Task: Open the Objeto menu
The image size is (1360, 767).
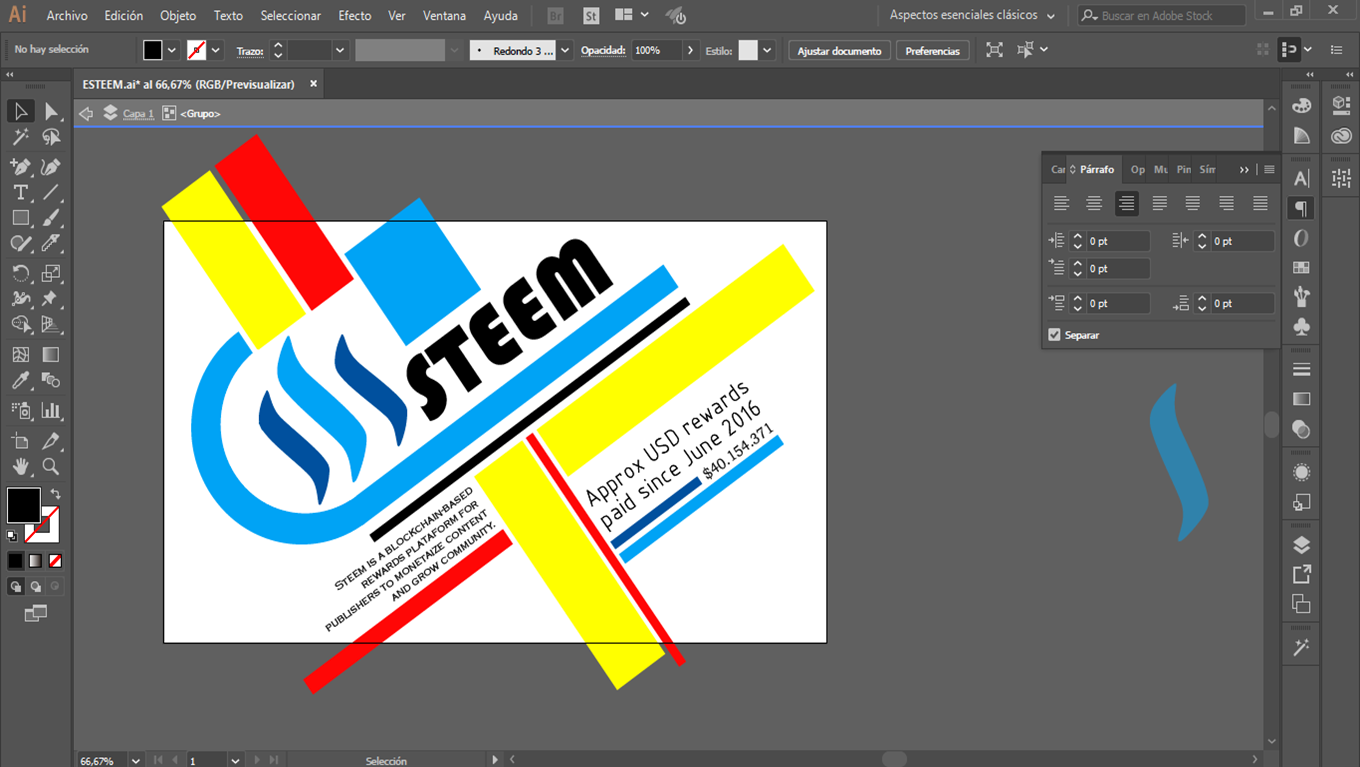Action: (x=178, y=15)
